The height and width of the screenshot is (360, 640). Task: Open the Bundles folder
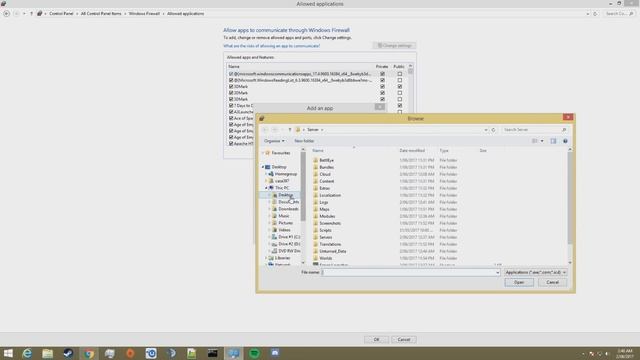pos(326,167)
